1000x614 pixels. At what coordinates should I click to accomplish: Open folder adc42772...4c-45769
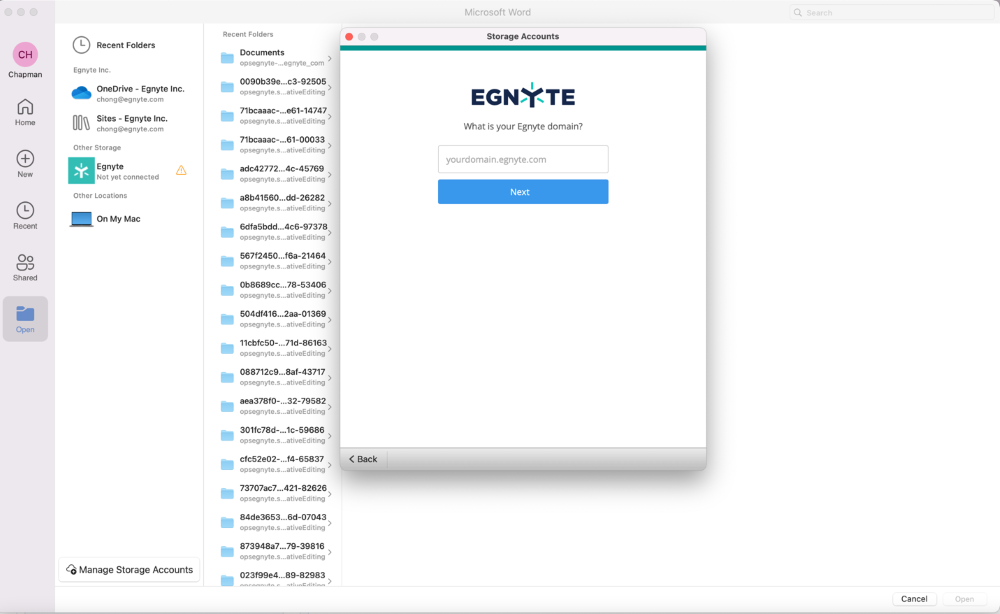point(276,173)
